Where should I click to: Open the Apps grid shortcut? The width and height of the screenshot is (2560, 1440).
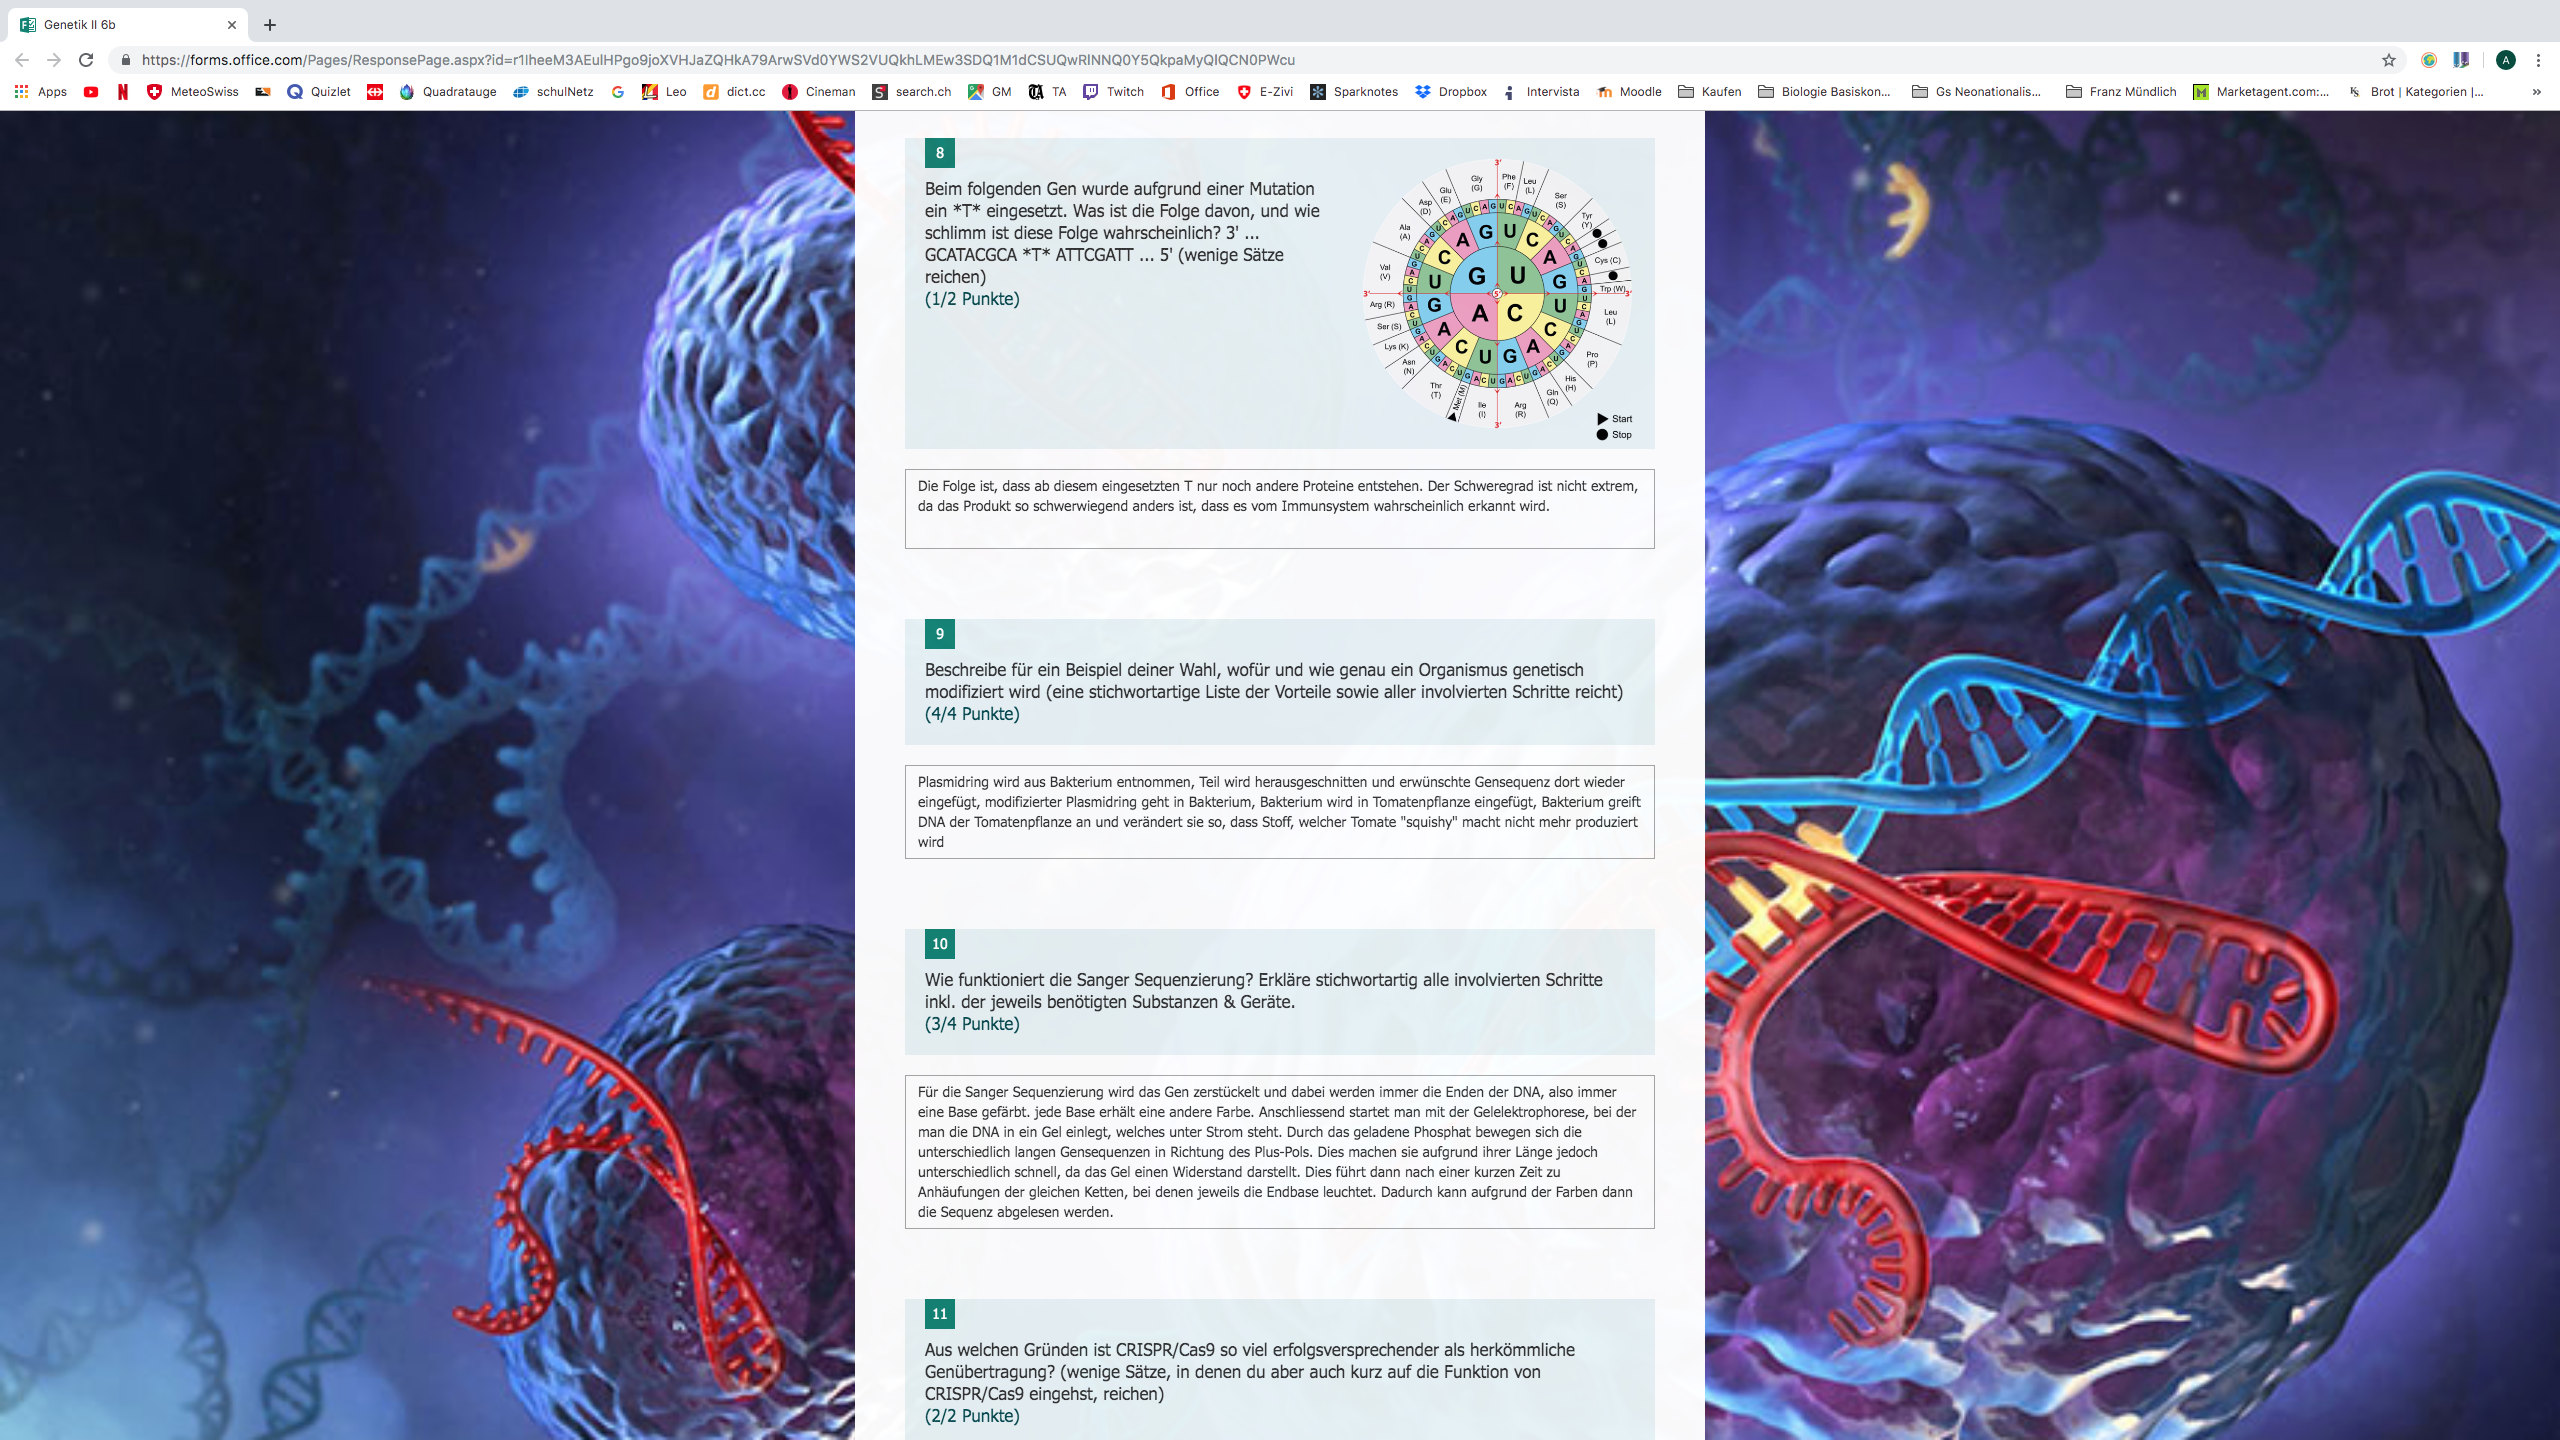tap(40, 92)
